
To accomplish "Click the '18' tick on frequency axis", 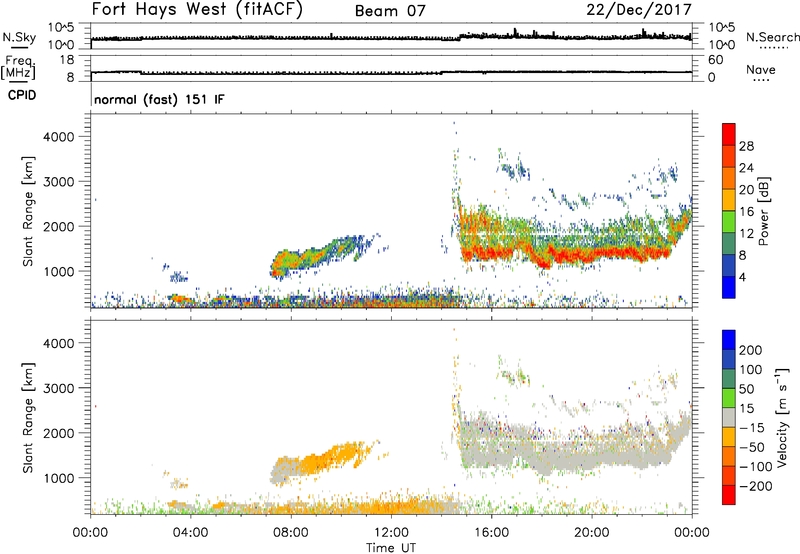I will coord(67,60).
